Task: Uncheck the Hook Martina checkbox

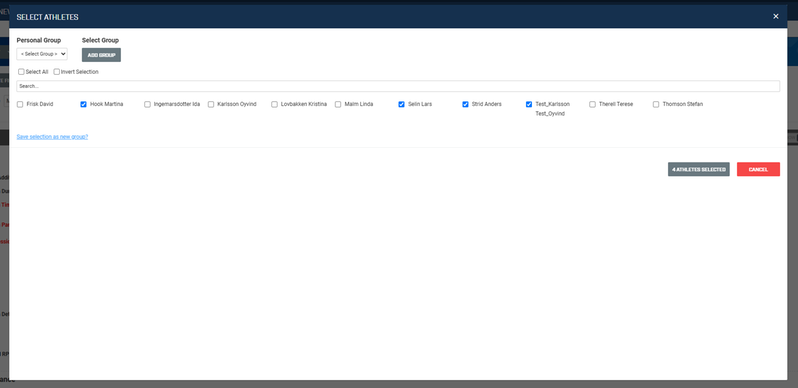Action: [x=83, y=104]
